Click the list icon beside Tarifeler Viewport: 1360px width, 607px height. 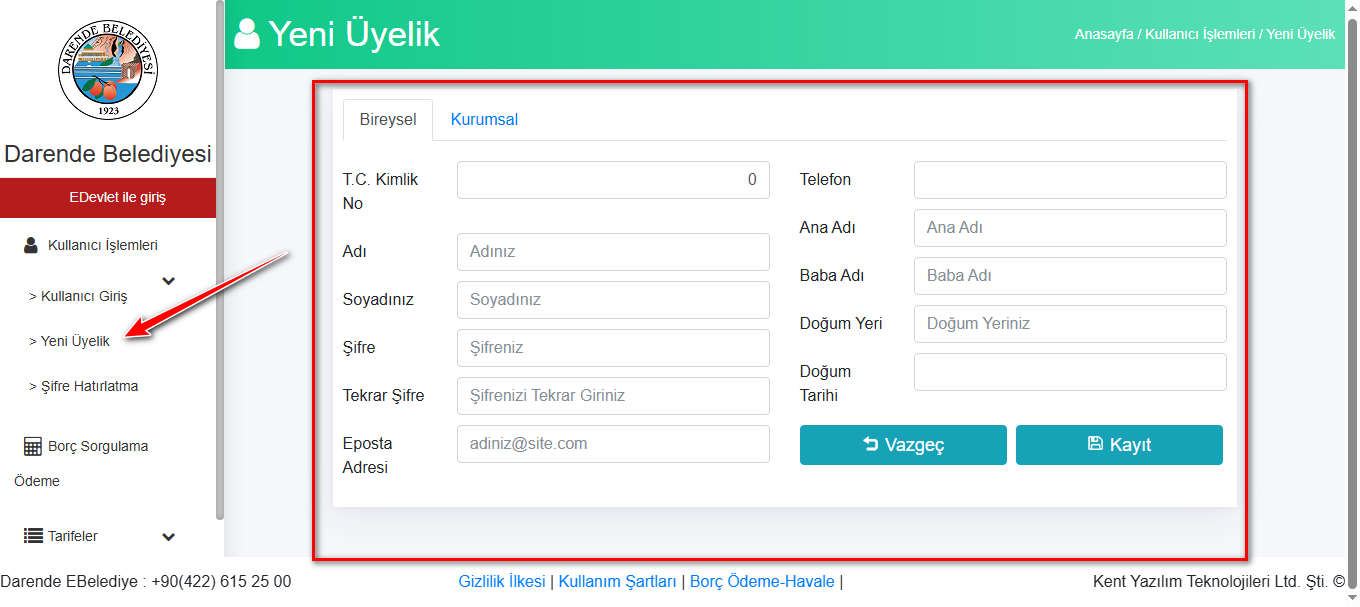(x=32, y=536)
